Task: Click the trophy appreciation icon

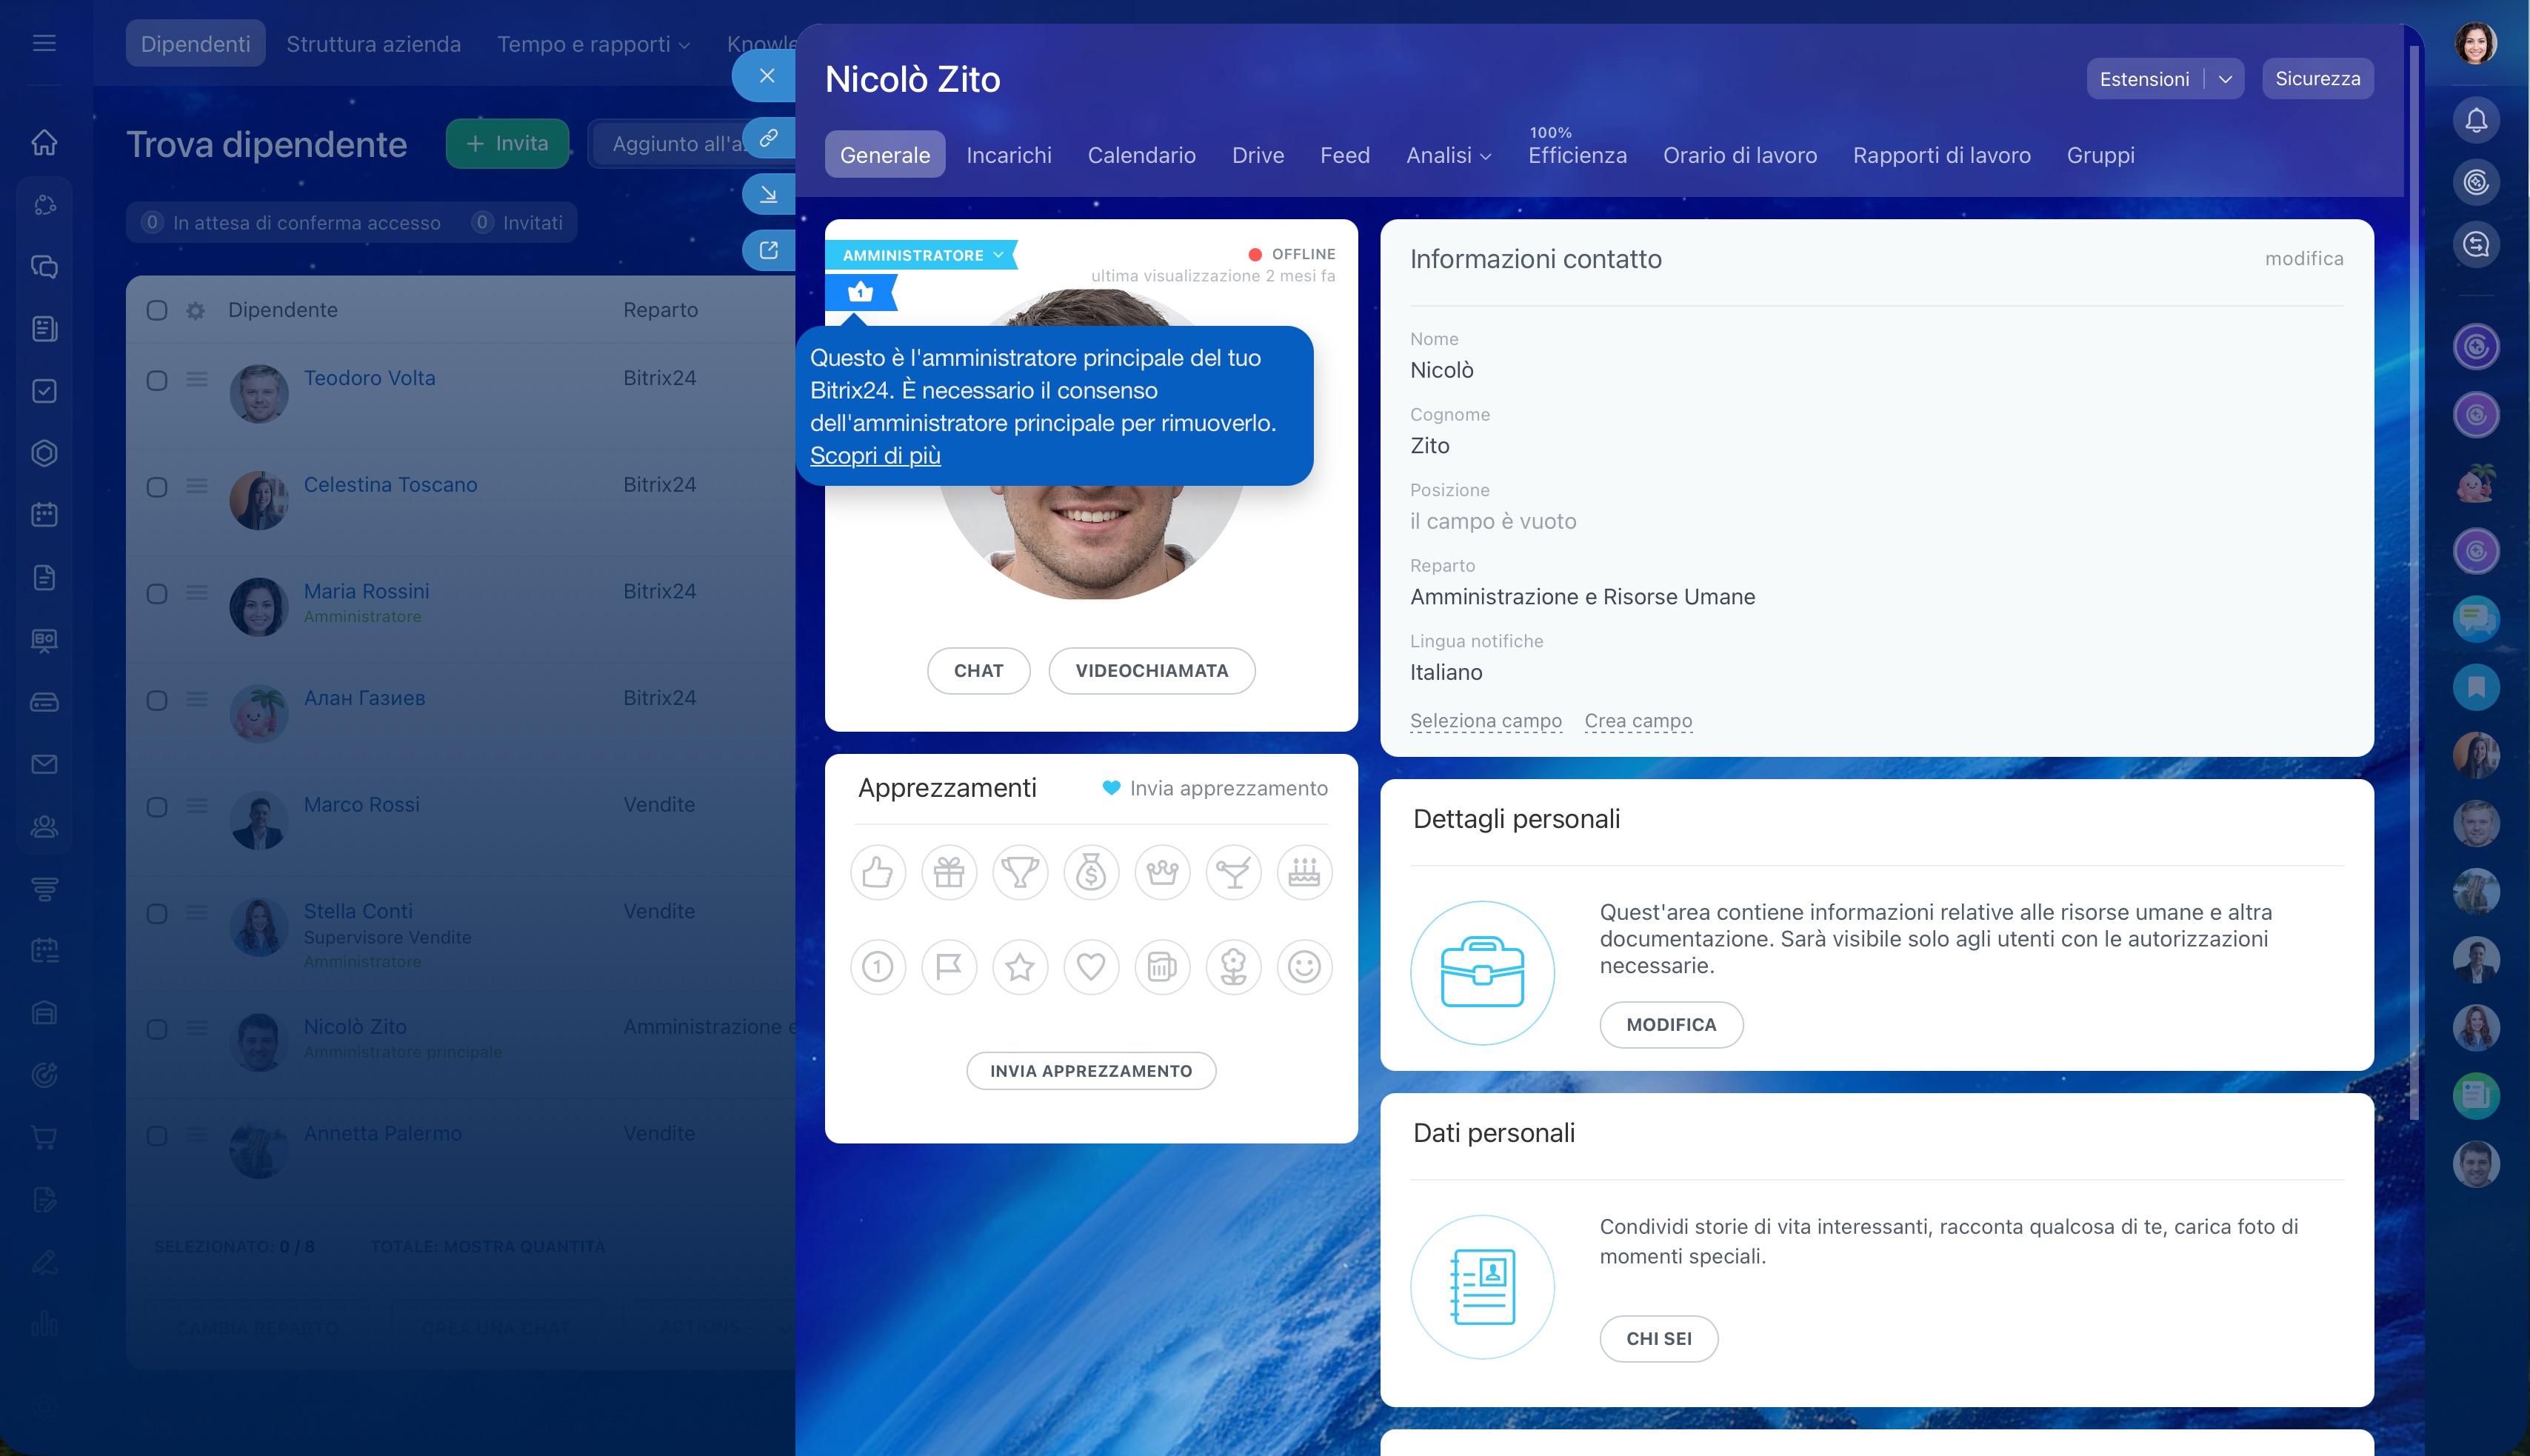Action: 1019,872
